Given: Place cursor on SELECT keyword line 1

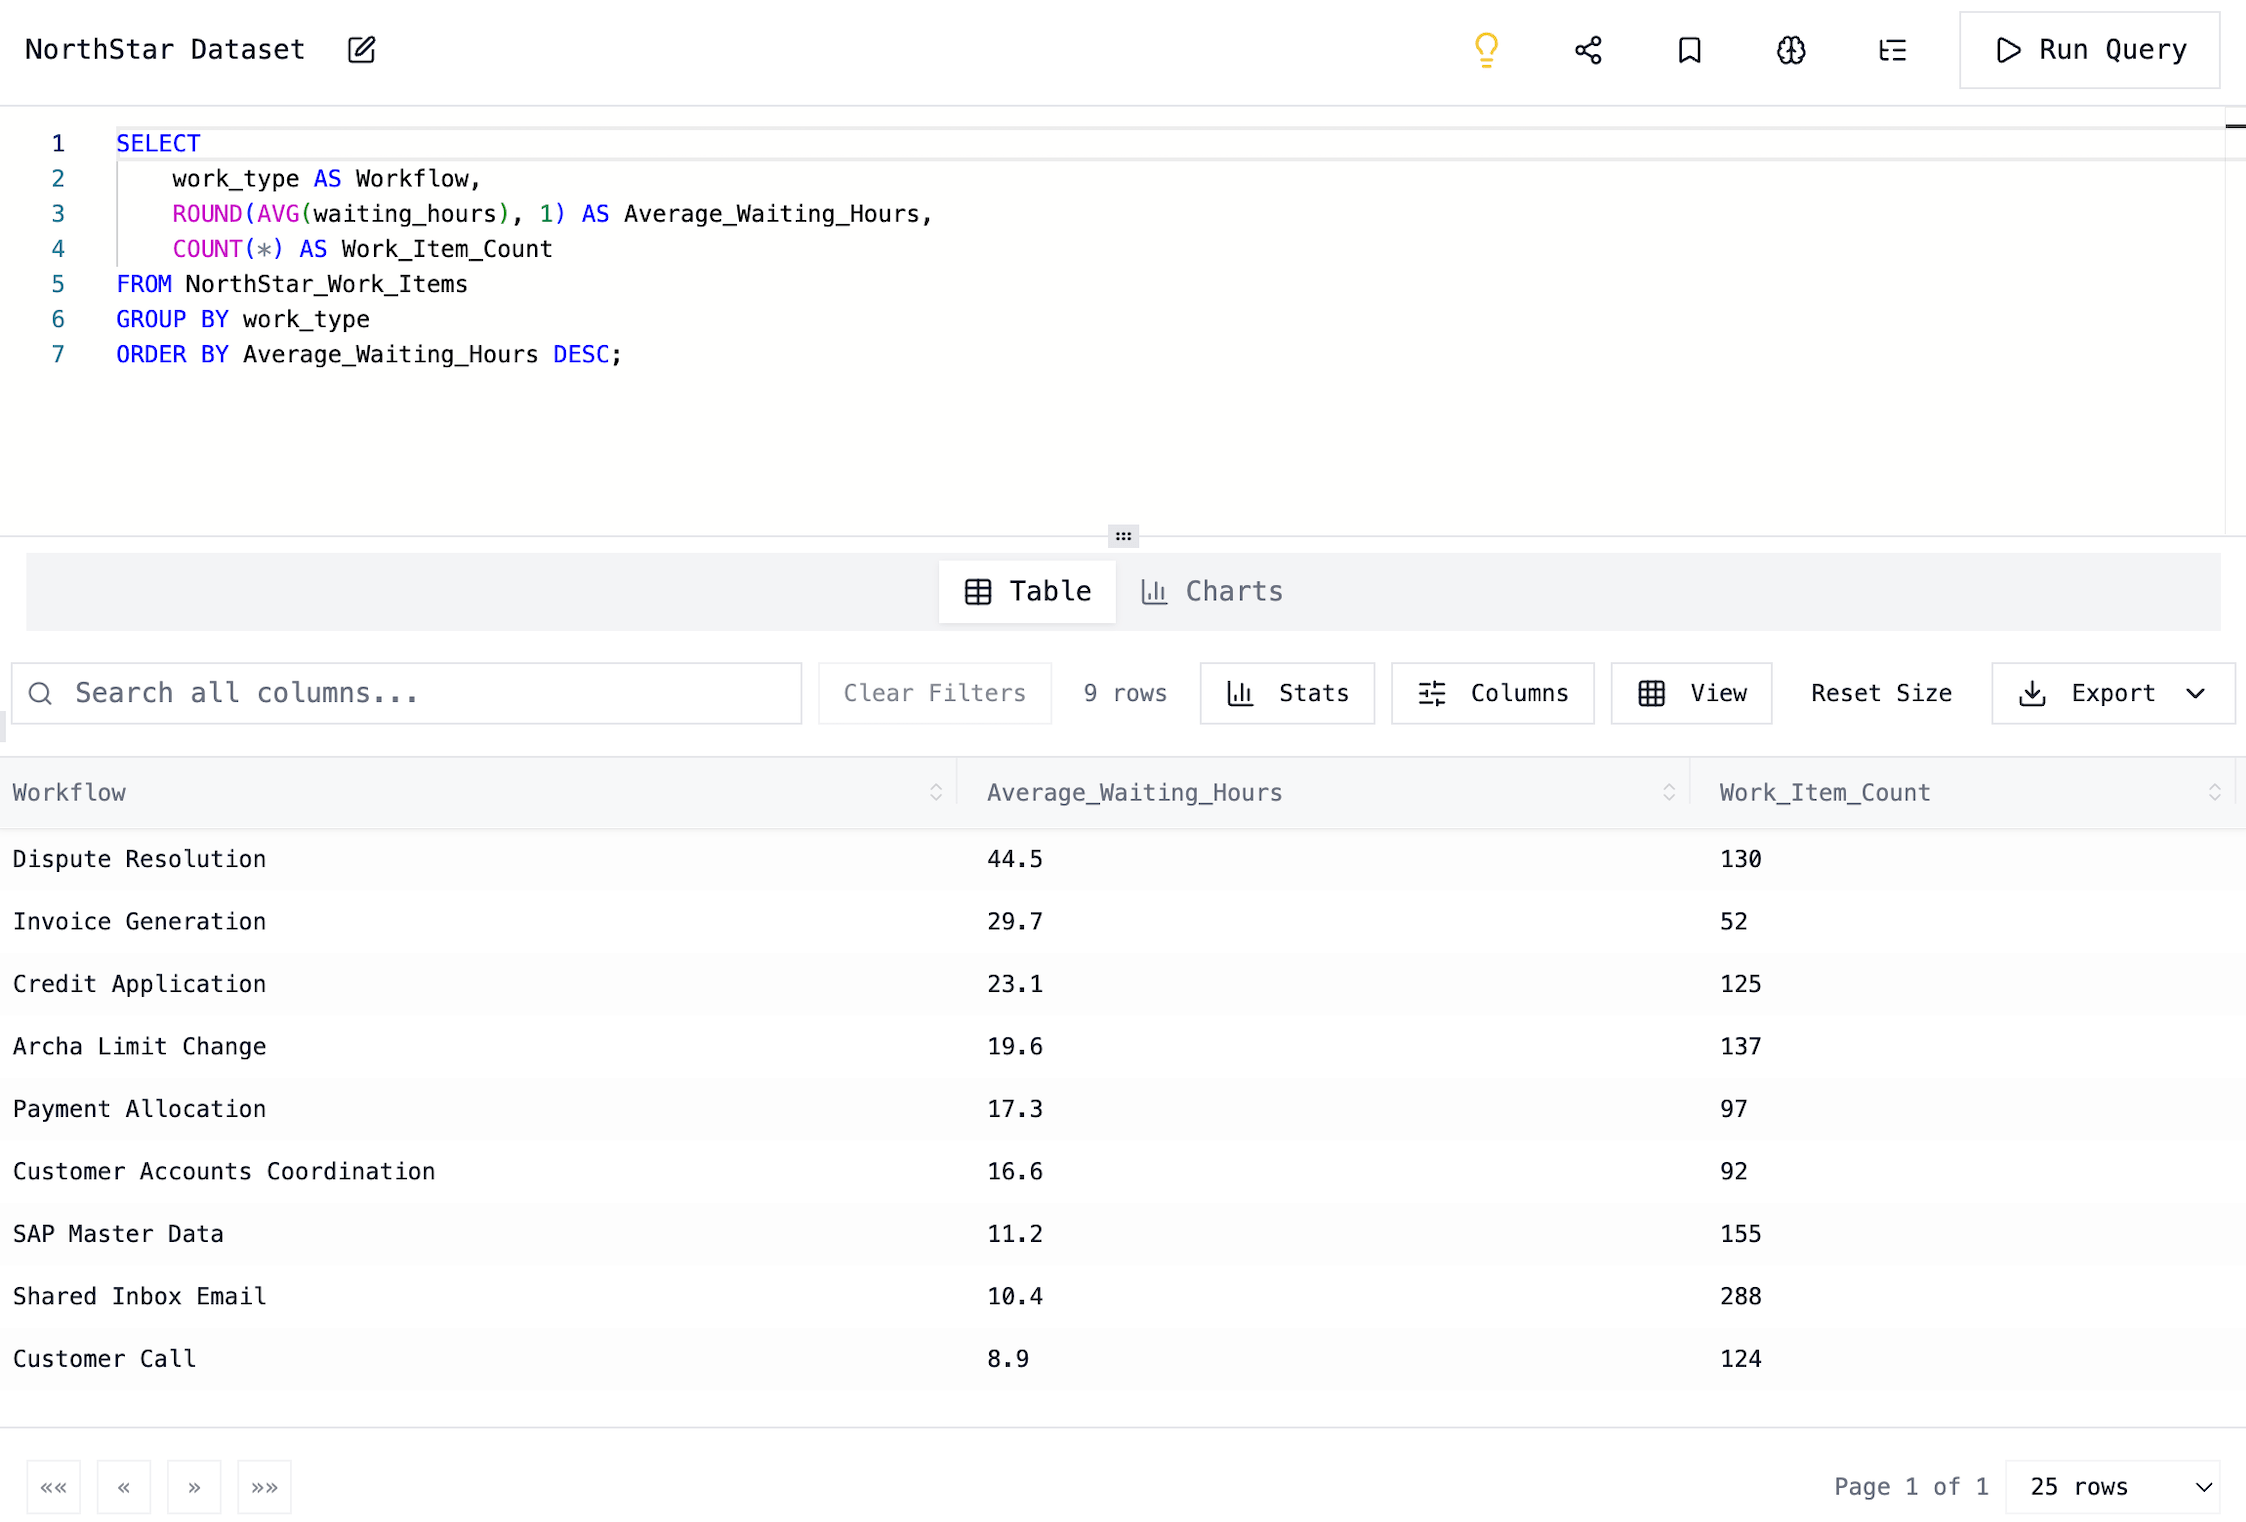Looking at the screenshot, I should (158, 144).
